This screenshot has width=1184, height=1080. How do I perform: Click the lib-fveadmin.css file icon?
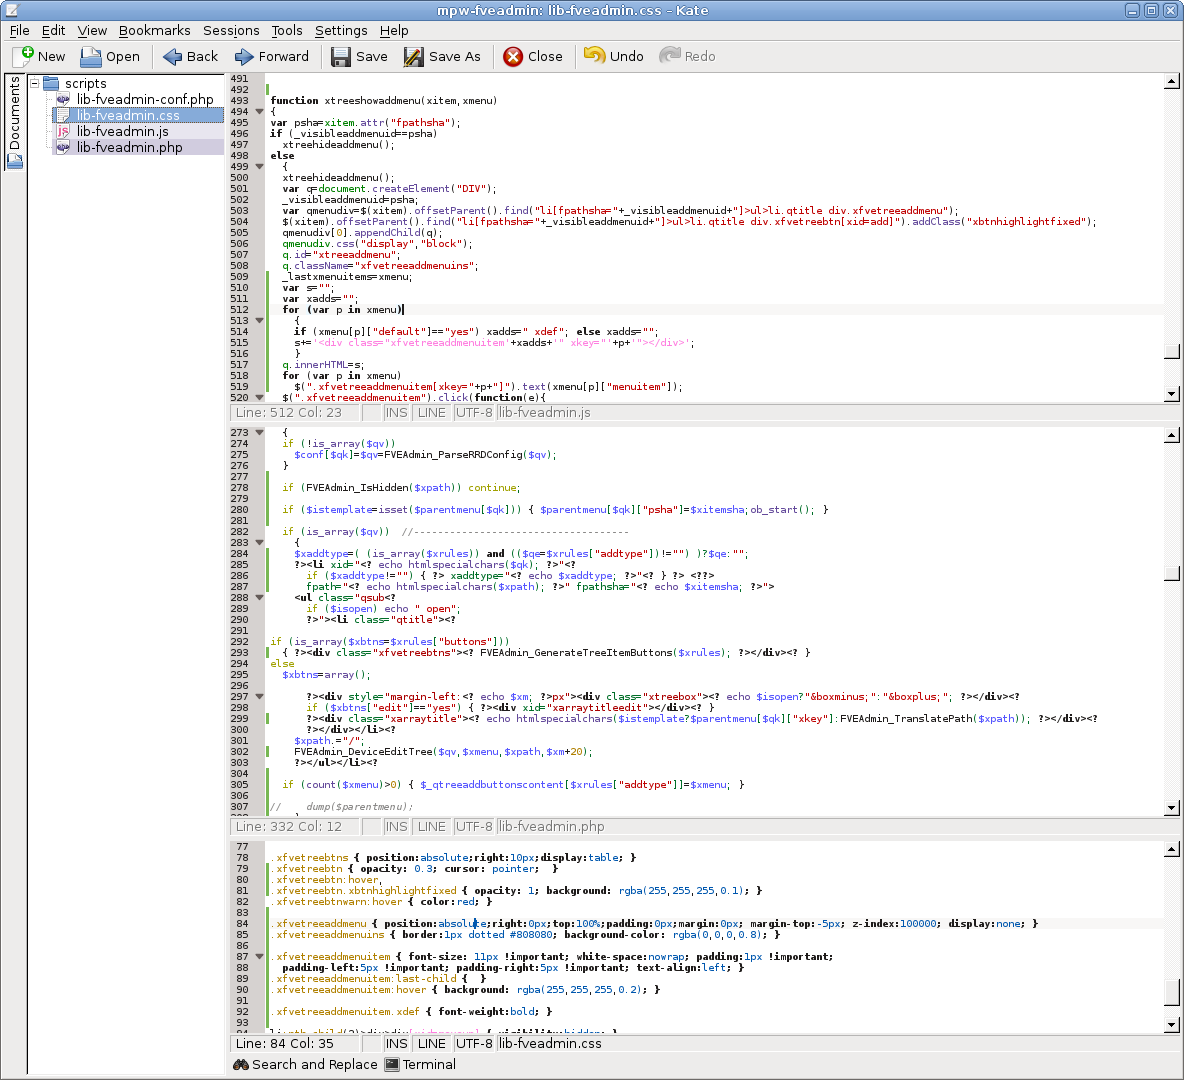tap(63, 115)
